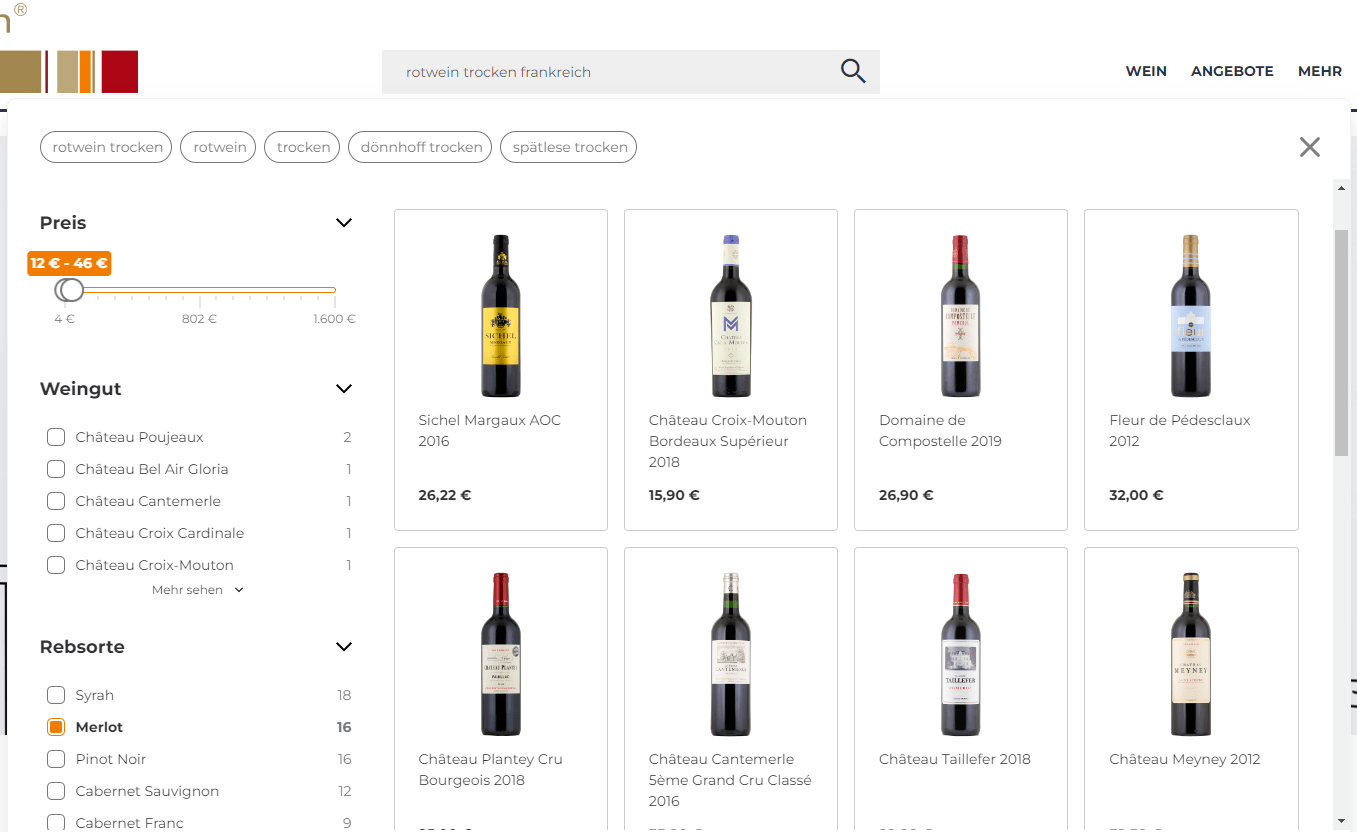Click the results scrollbar thumb
The height and width of the screenshot is (832, 1357).
point(1342,343)
